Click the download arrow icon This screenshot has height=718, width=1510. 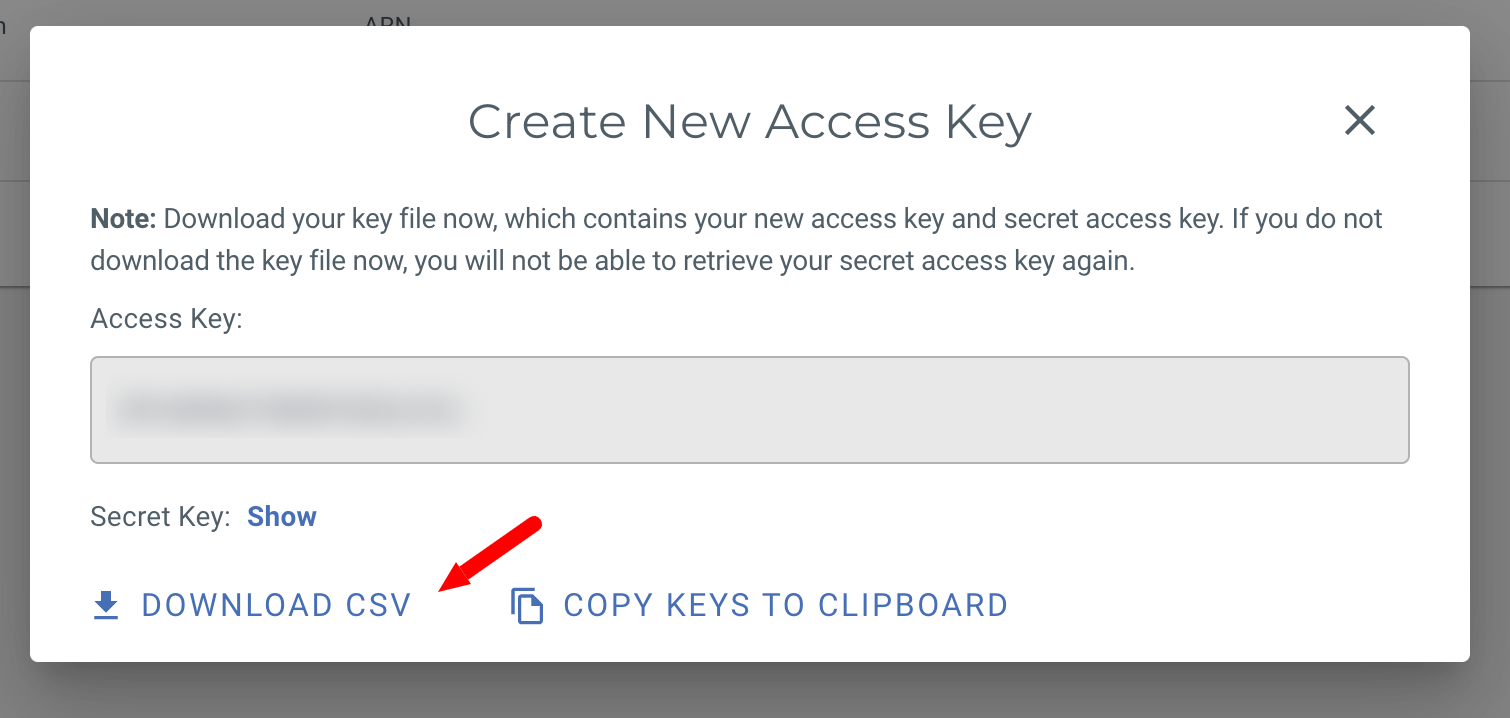pyautogui.click(x=106, y=605)
